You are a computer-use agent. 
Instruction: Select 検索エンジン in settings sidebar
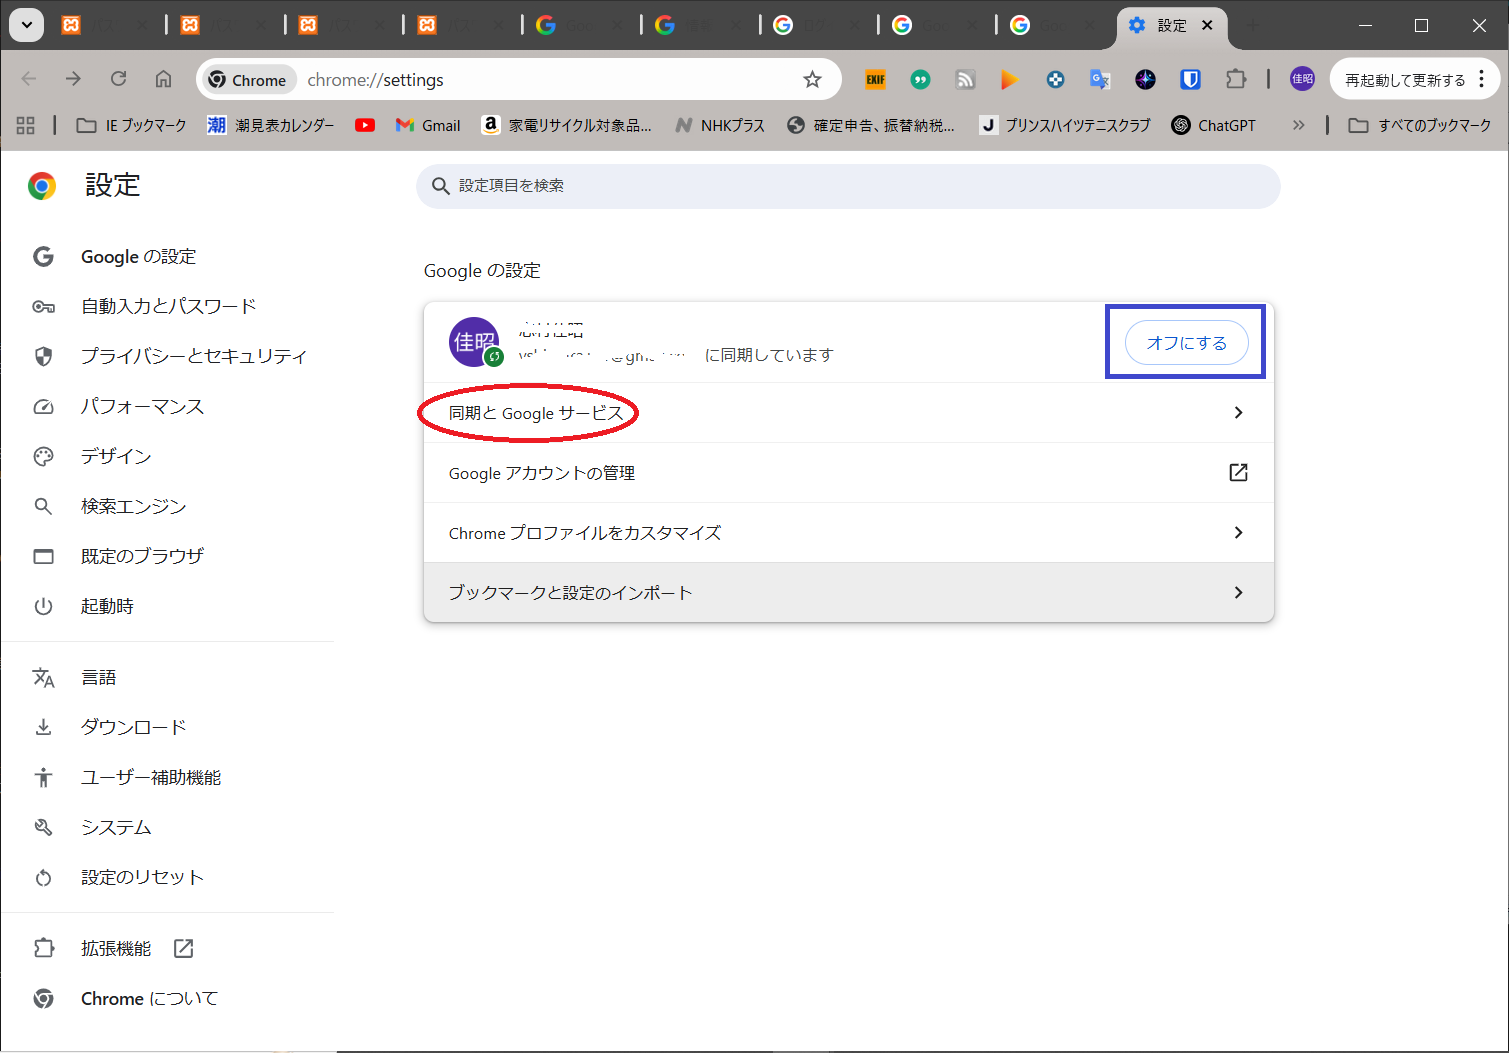click(x=133, y=506)
